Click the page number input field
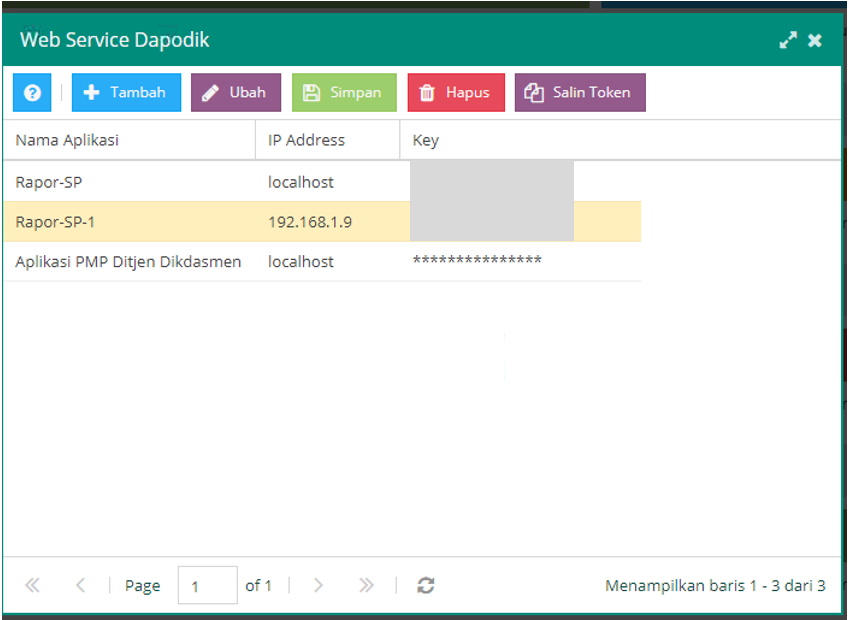Viewport: 849px width, 620px height. coord(207,586)
